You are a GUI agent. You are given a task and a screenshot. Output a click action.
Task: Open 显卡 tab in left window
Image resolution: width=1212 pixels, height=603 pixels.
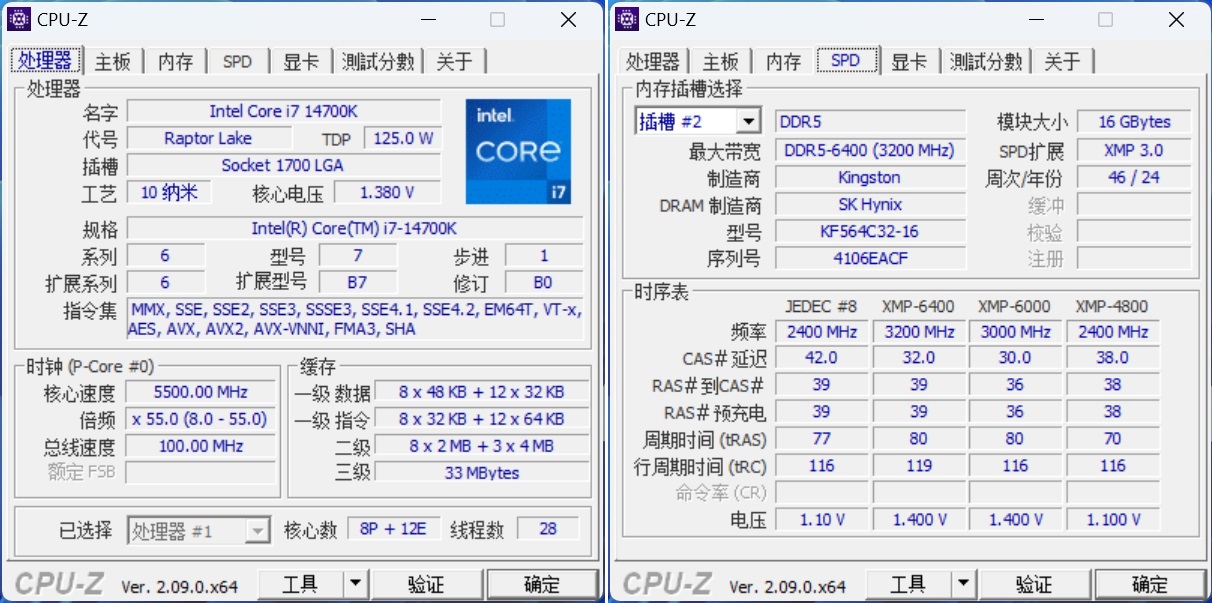tap(301, 61)
